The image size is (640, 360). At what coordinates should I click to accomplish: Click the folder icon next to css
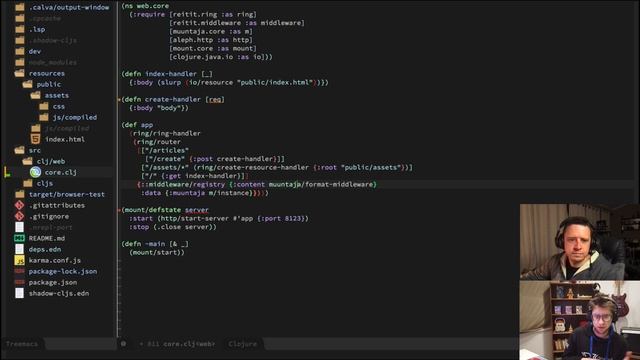(44, 107)
